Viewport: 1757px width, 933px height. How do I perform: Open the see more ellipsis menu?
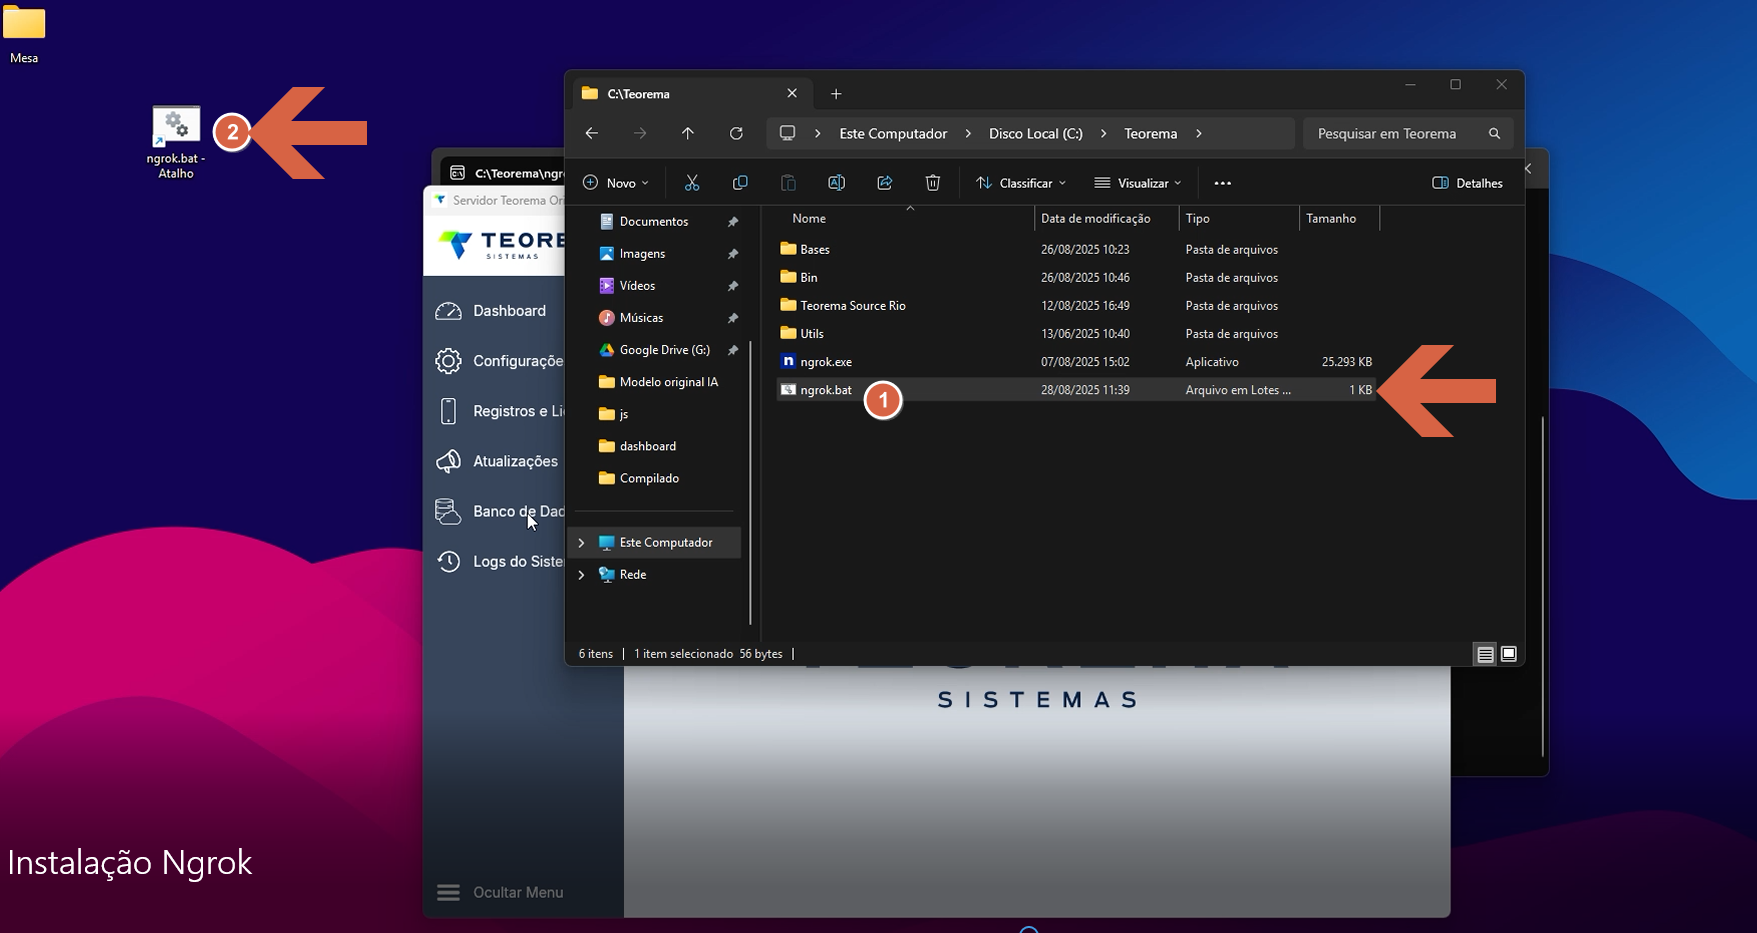pyautogui.click(x=1222, y=183)
